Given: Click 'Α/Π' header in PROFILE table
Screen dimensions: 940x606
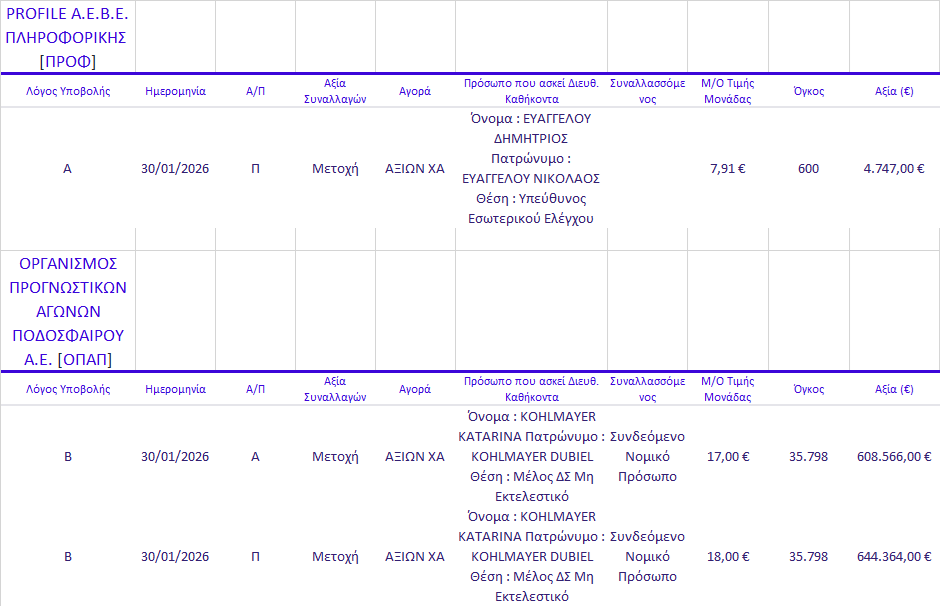Looking at the screenshot, I should point(255,91).
